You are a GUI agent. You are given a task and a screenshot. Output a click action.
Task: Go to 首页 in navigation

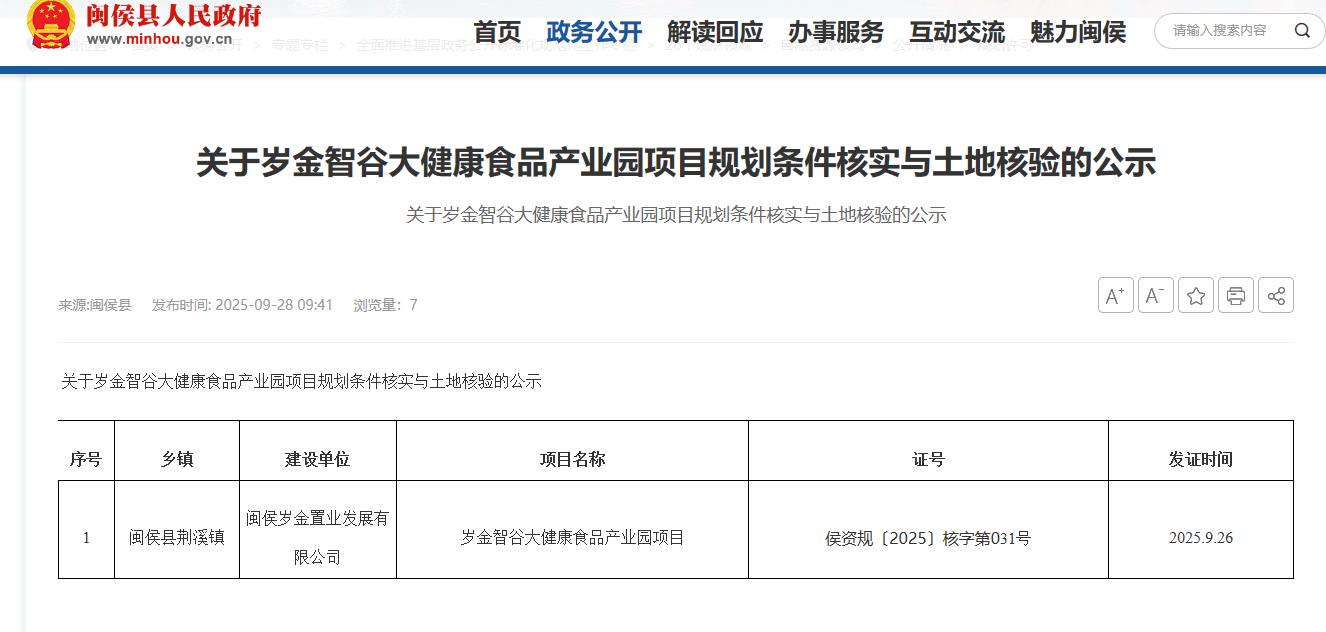click(497, 32)
